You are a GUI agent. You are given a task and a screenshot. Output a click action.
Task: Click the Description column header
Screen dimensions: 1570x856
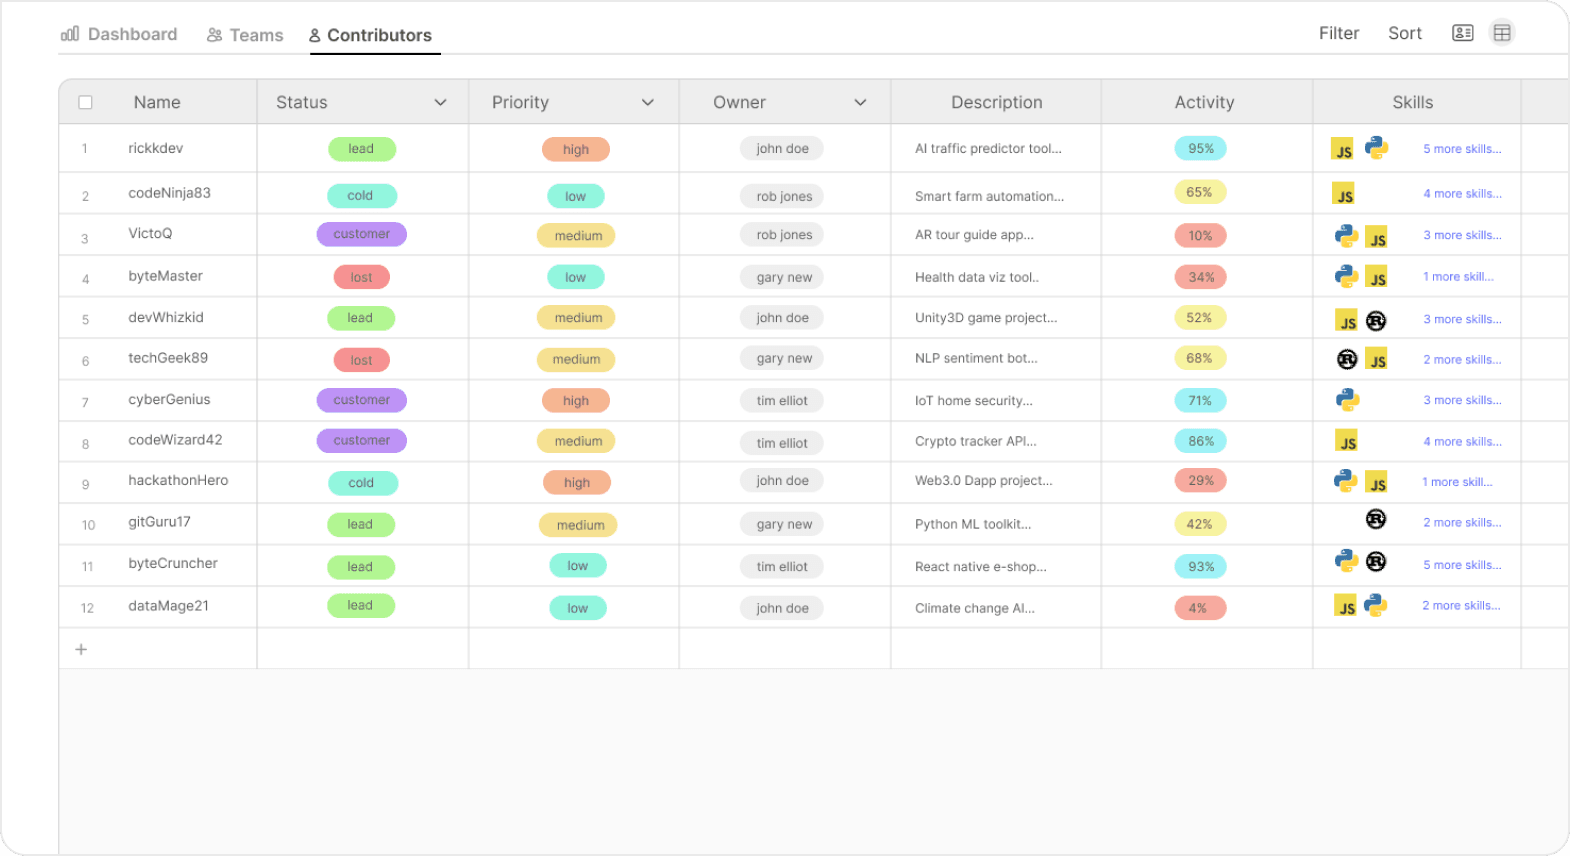pyautogui.click(x=996, y=102)
